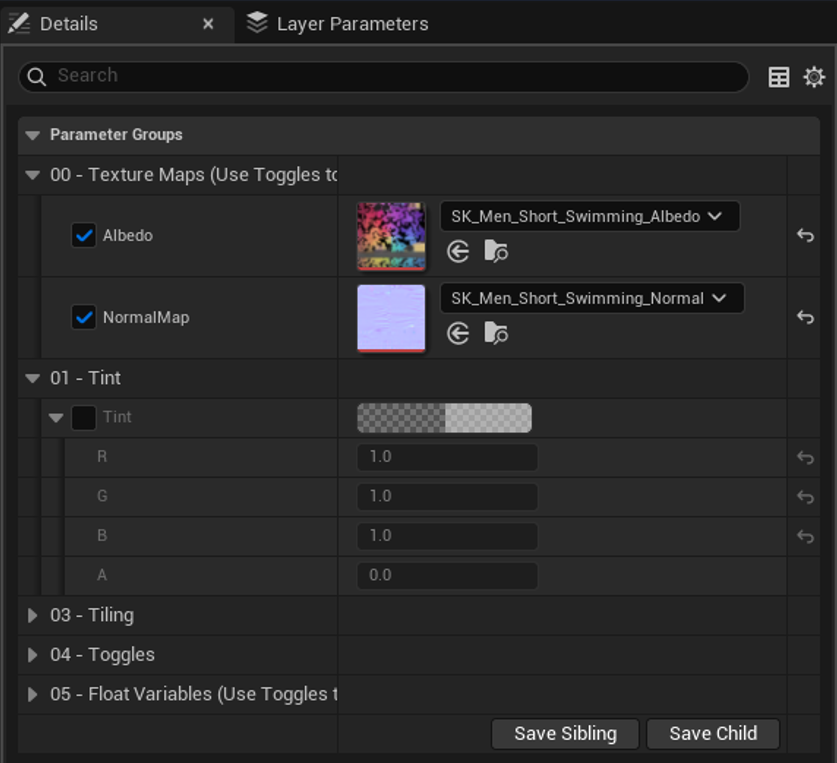Image resolution: width=837 pixels, height=763 pixels.
Task: Browse to the Albedo asset in the Content Browser
Action: pos(496,251)
